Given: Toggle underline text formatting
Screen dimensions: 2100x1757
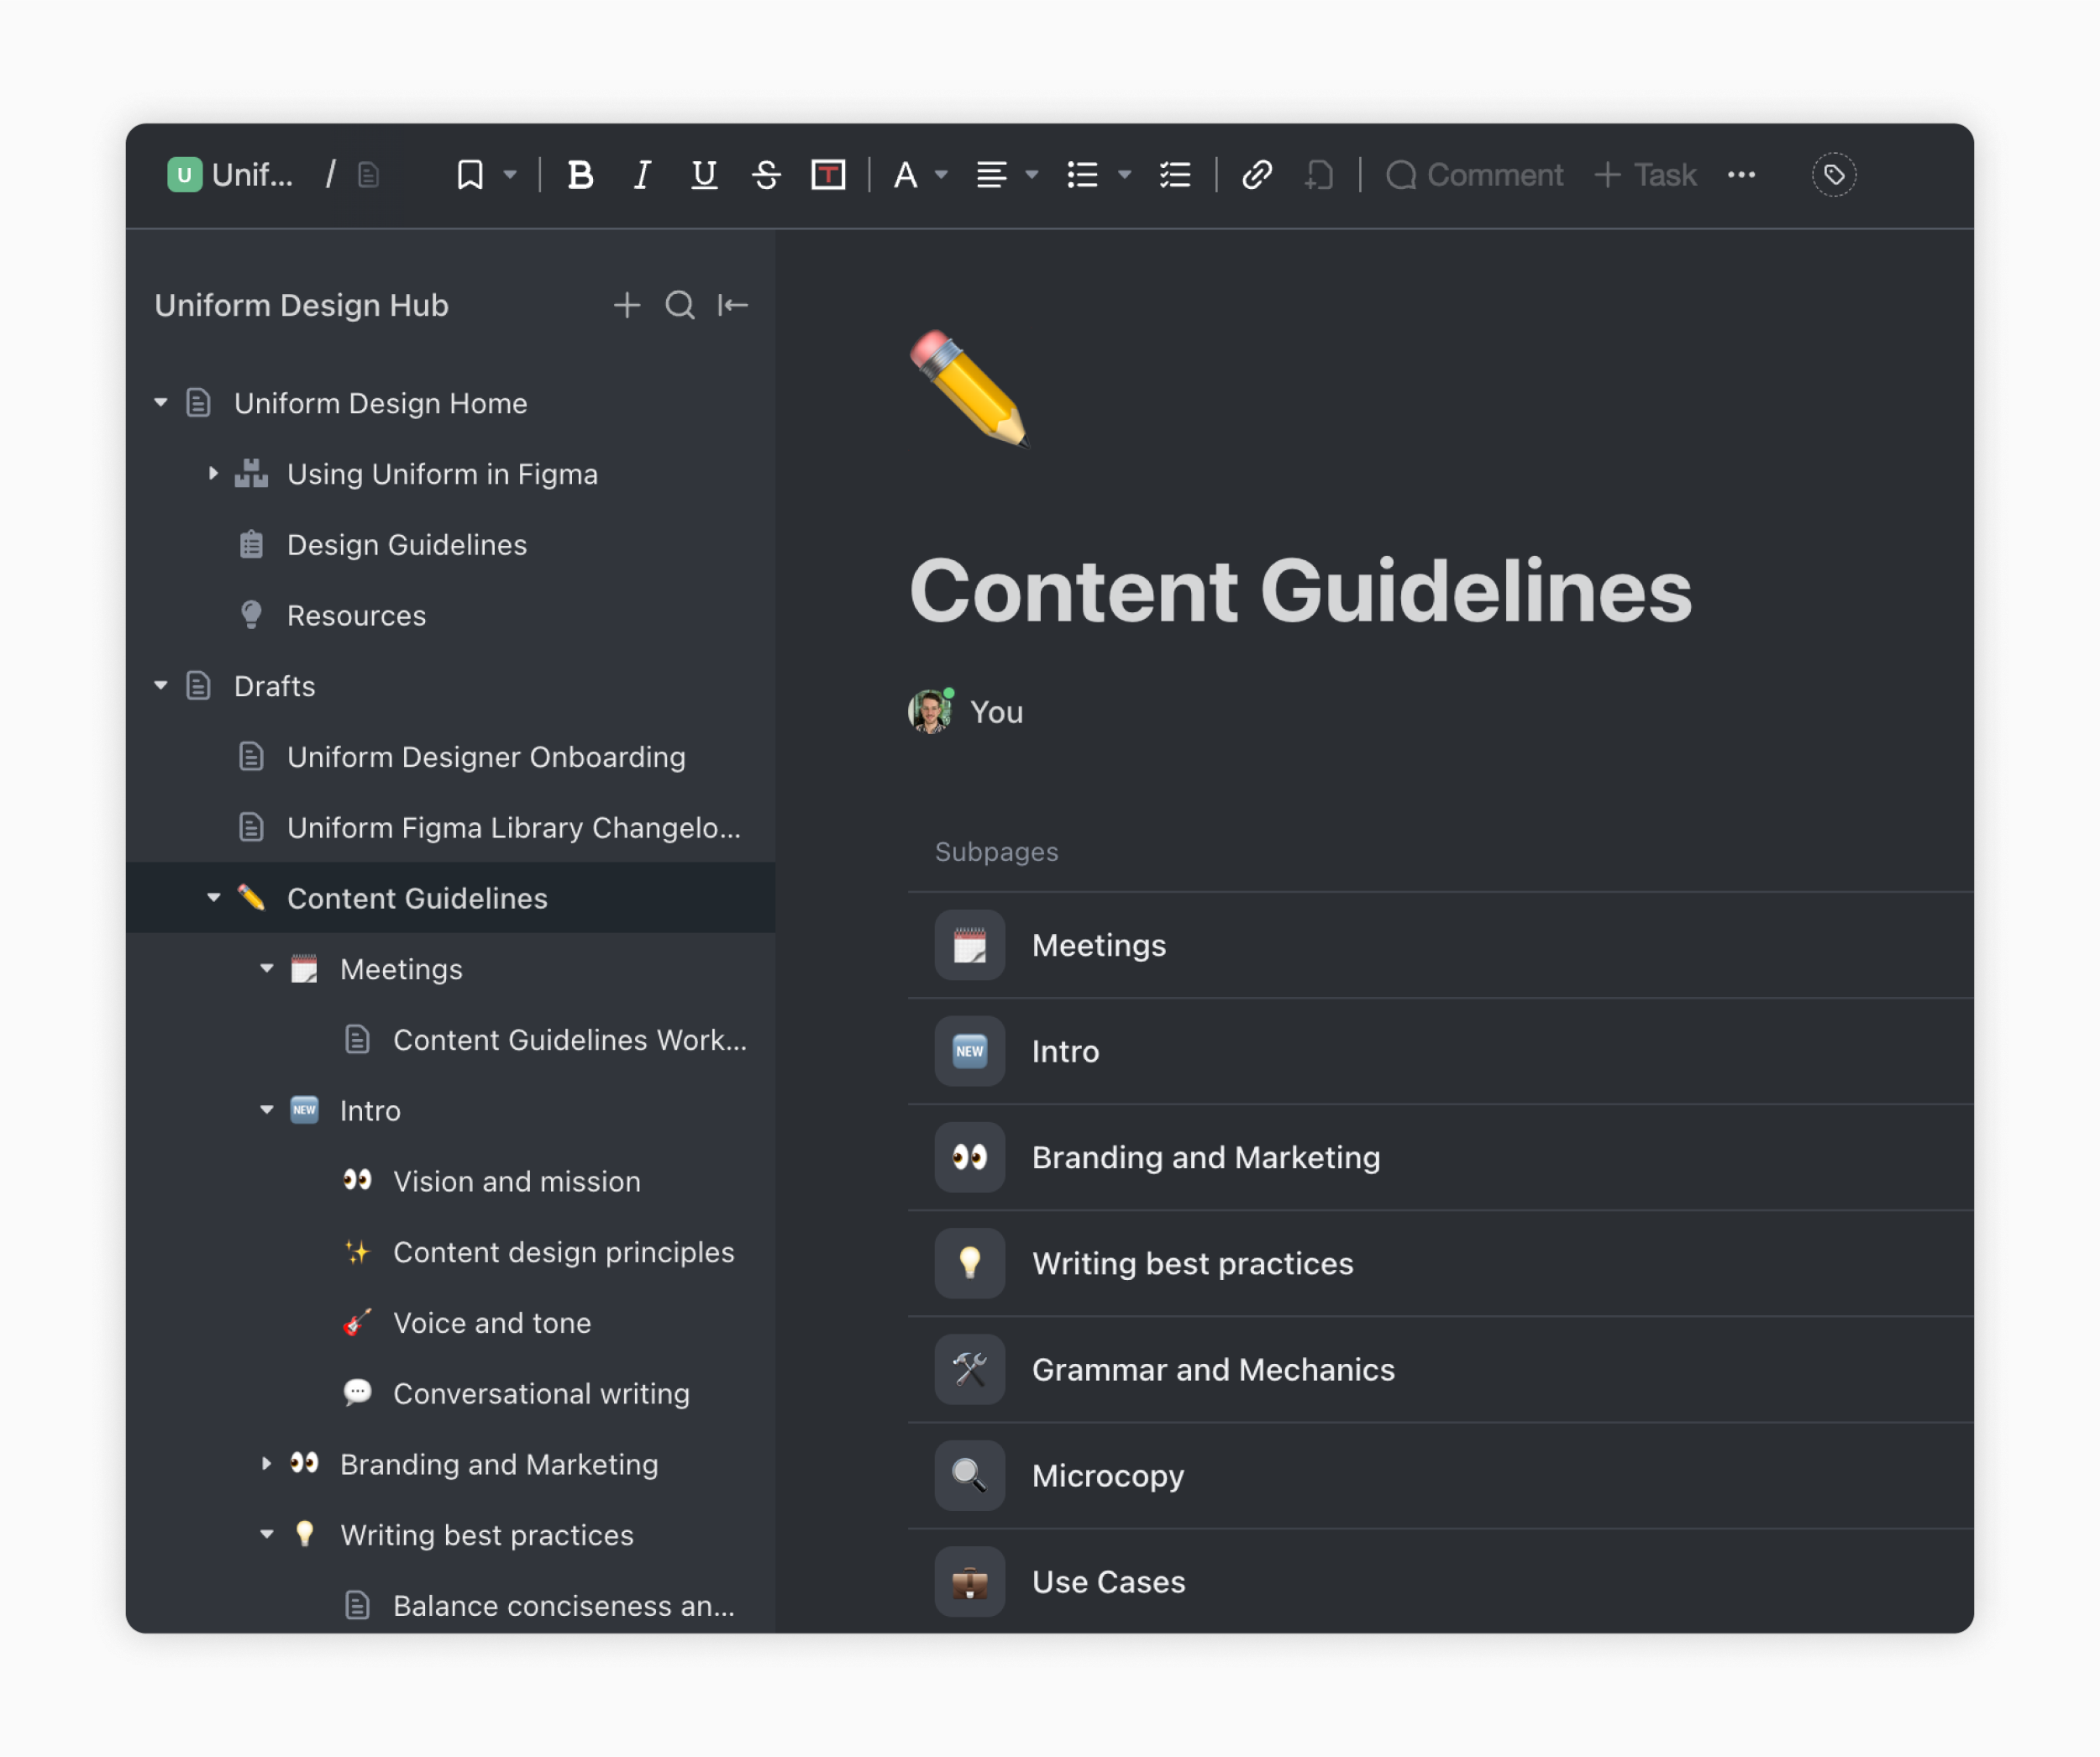Looking at the screenshot, I should (x=704, y=175).
